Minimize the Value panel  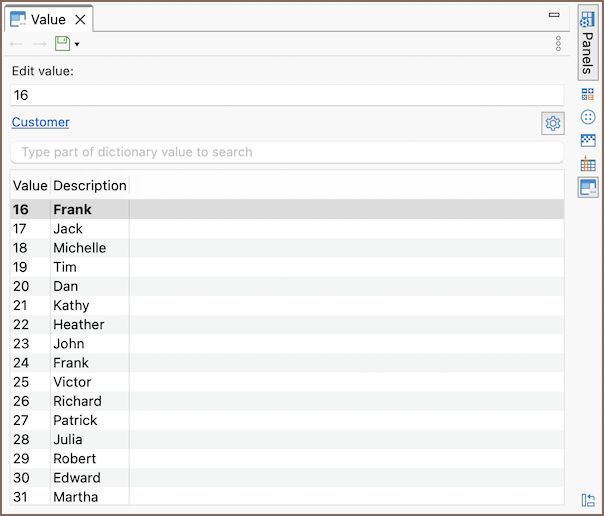tap(554, 16)
